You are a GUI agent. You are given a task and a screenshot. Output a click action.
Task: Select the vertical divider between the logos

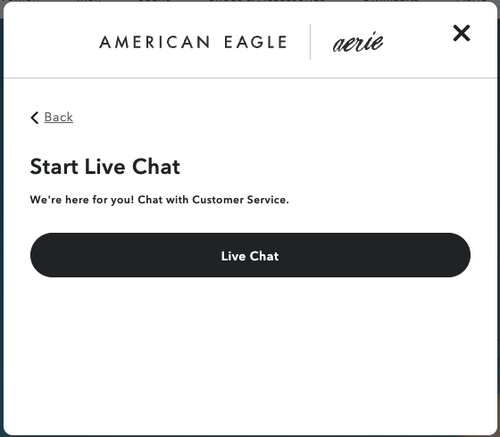[x=310, y=42]
